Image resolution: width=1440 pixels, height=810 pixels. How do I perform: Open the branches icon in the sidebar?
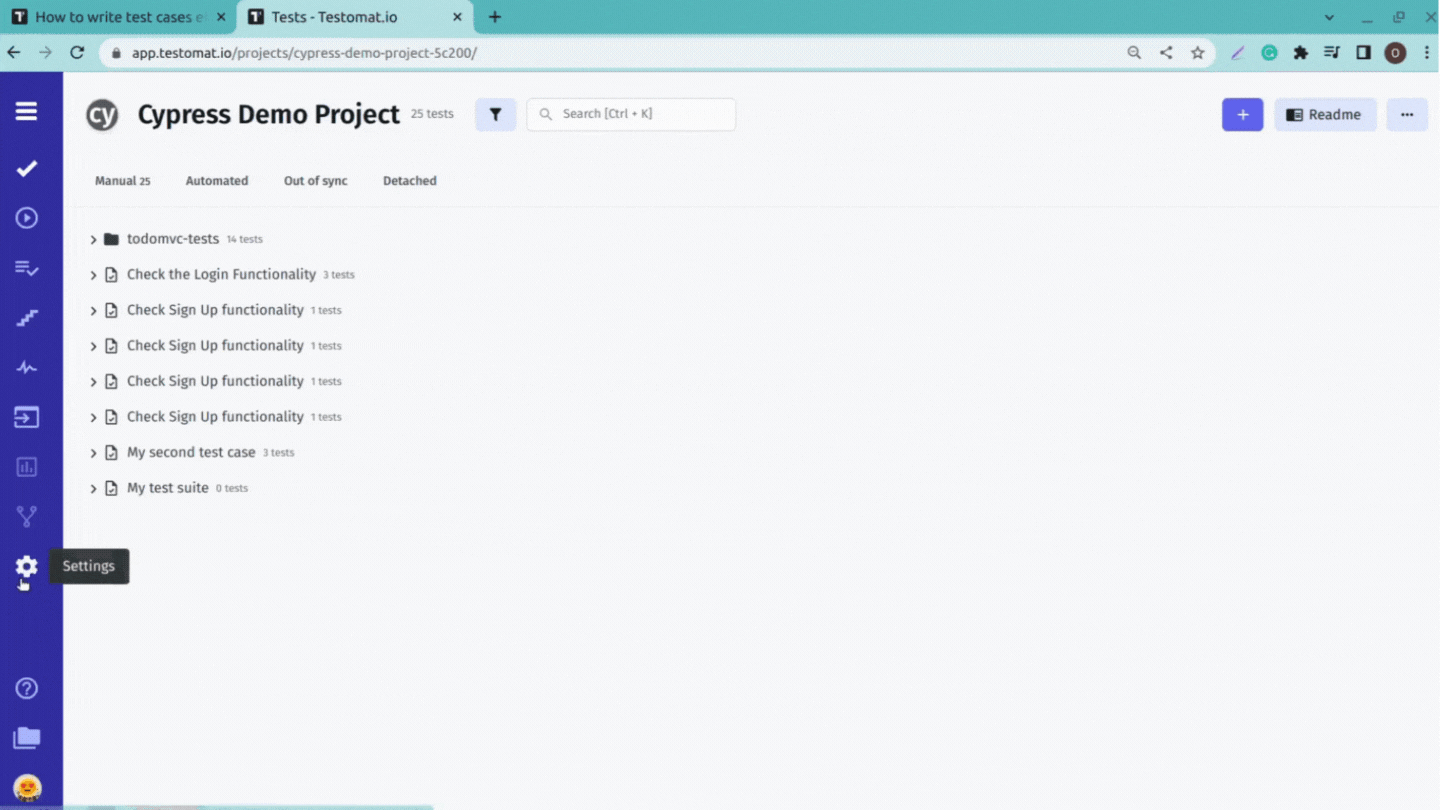[25, 516]
